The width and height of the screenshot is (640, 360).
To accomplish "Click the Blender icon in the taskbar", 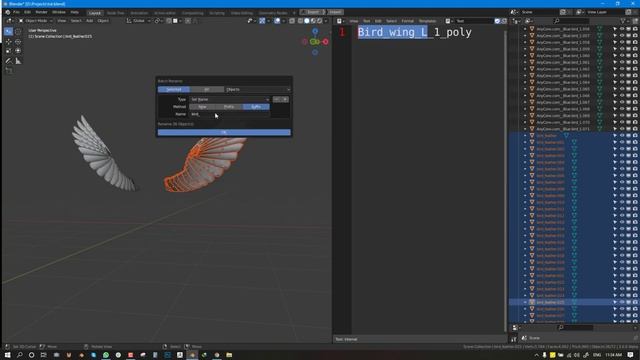I will 192,355.
